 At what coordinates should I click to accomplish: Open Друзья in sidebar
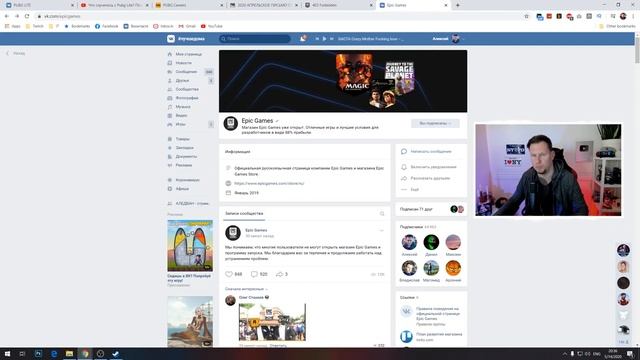click(x=182, y=81)
